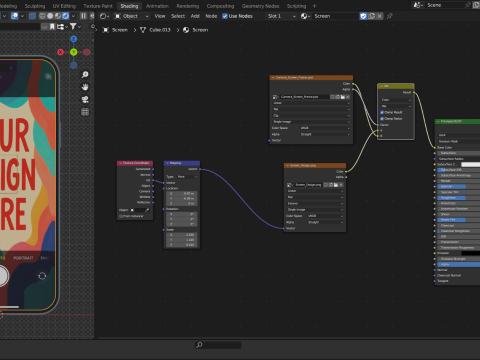Open the Texture Paint workspace tab
This screenshot has height=360, width=480.
pos(98,6)
